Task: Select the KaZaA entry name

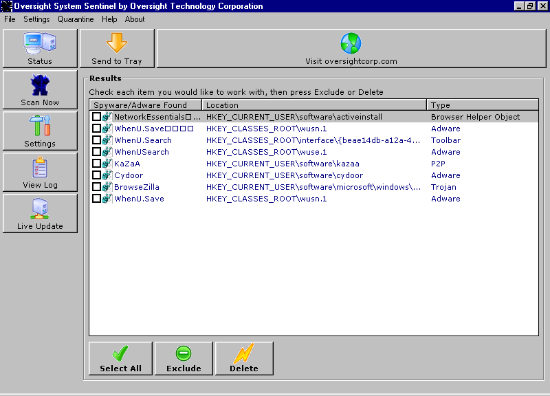Action: (127, 163)
